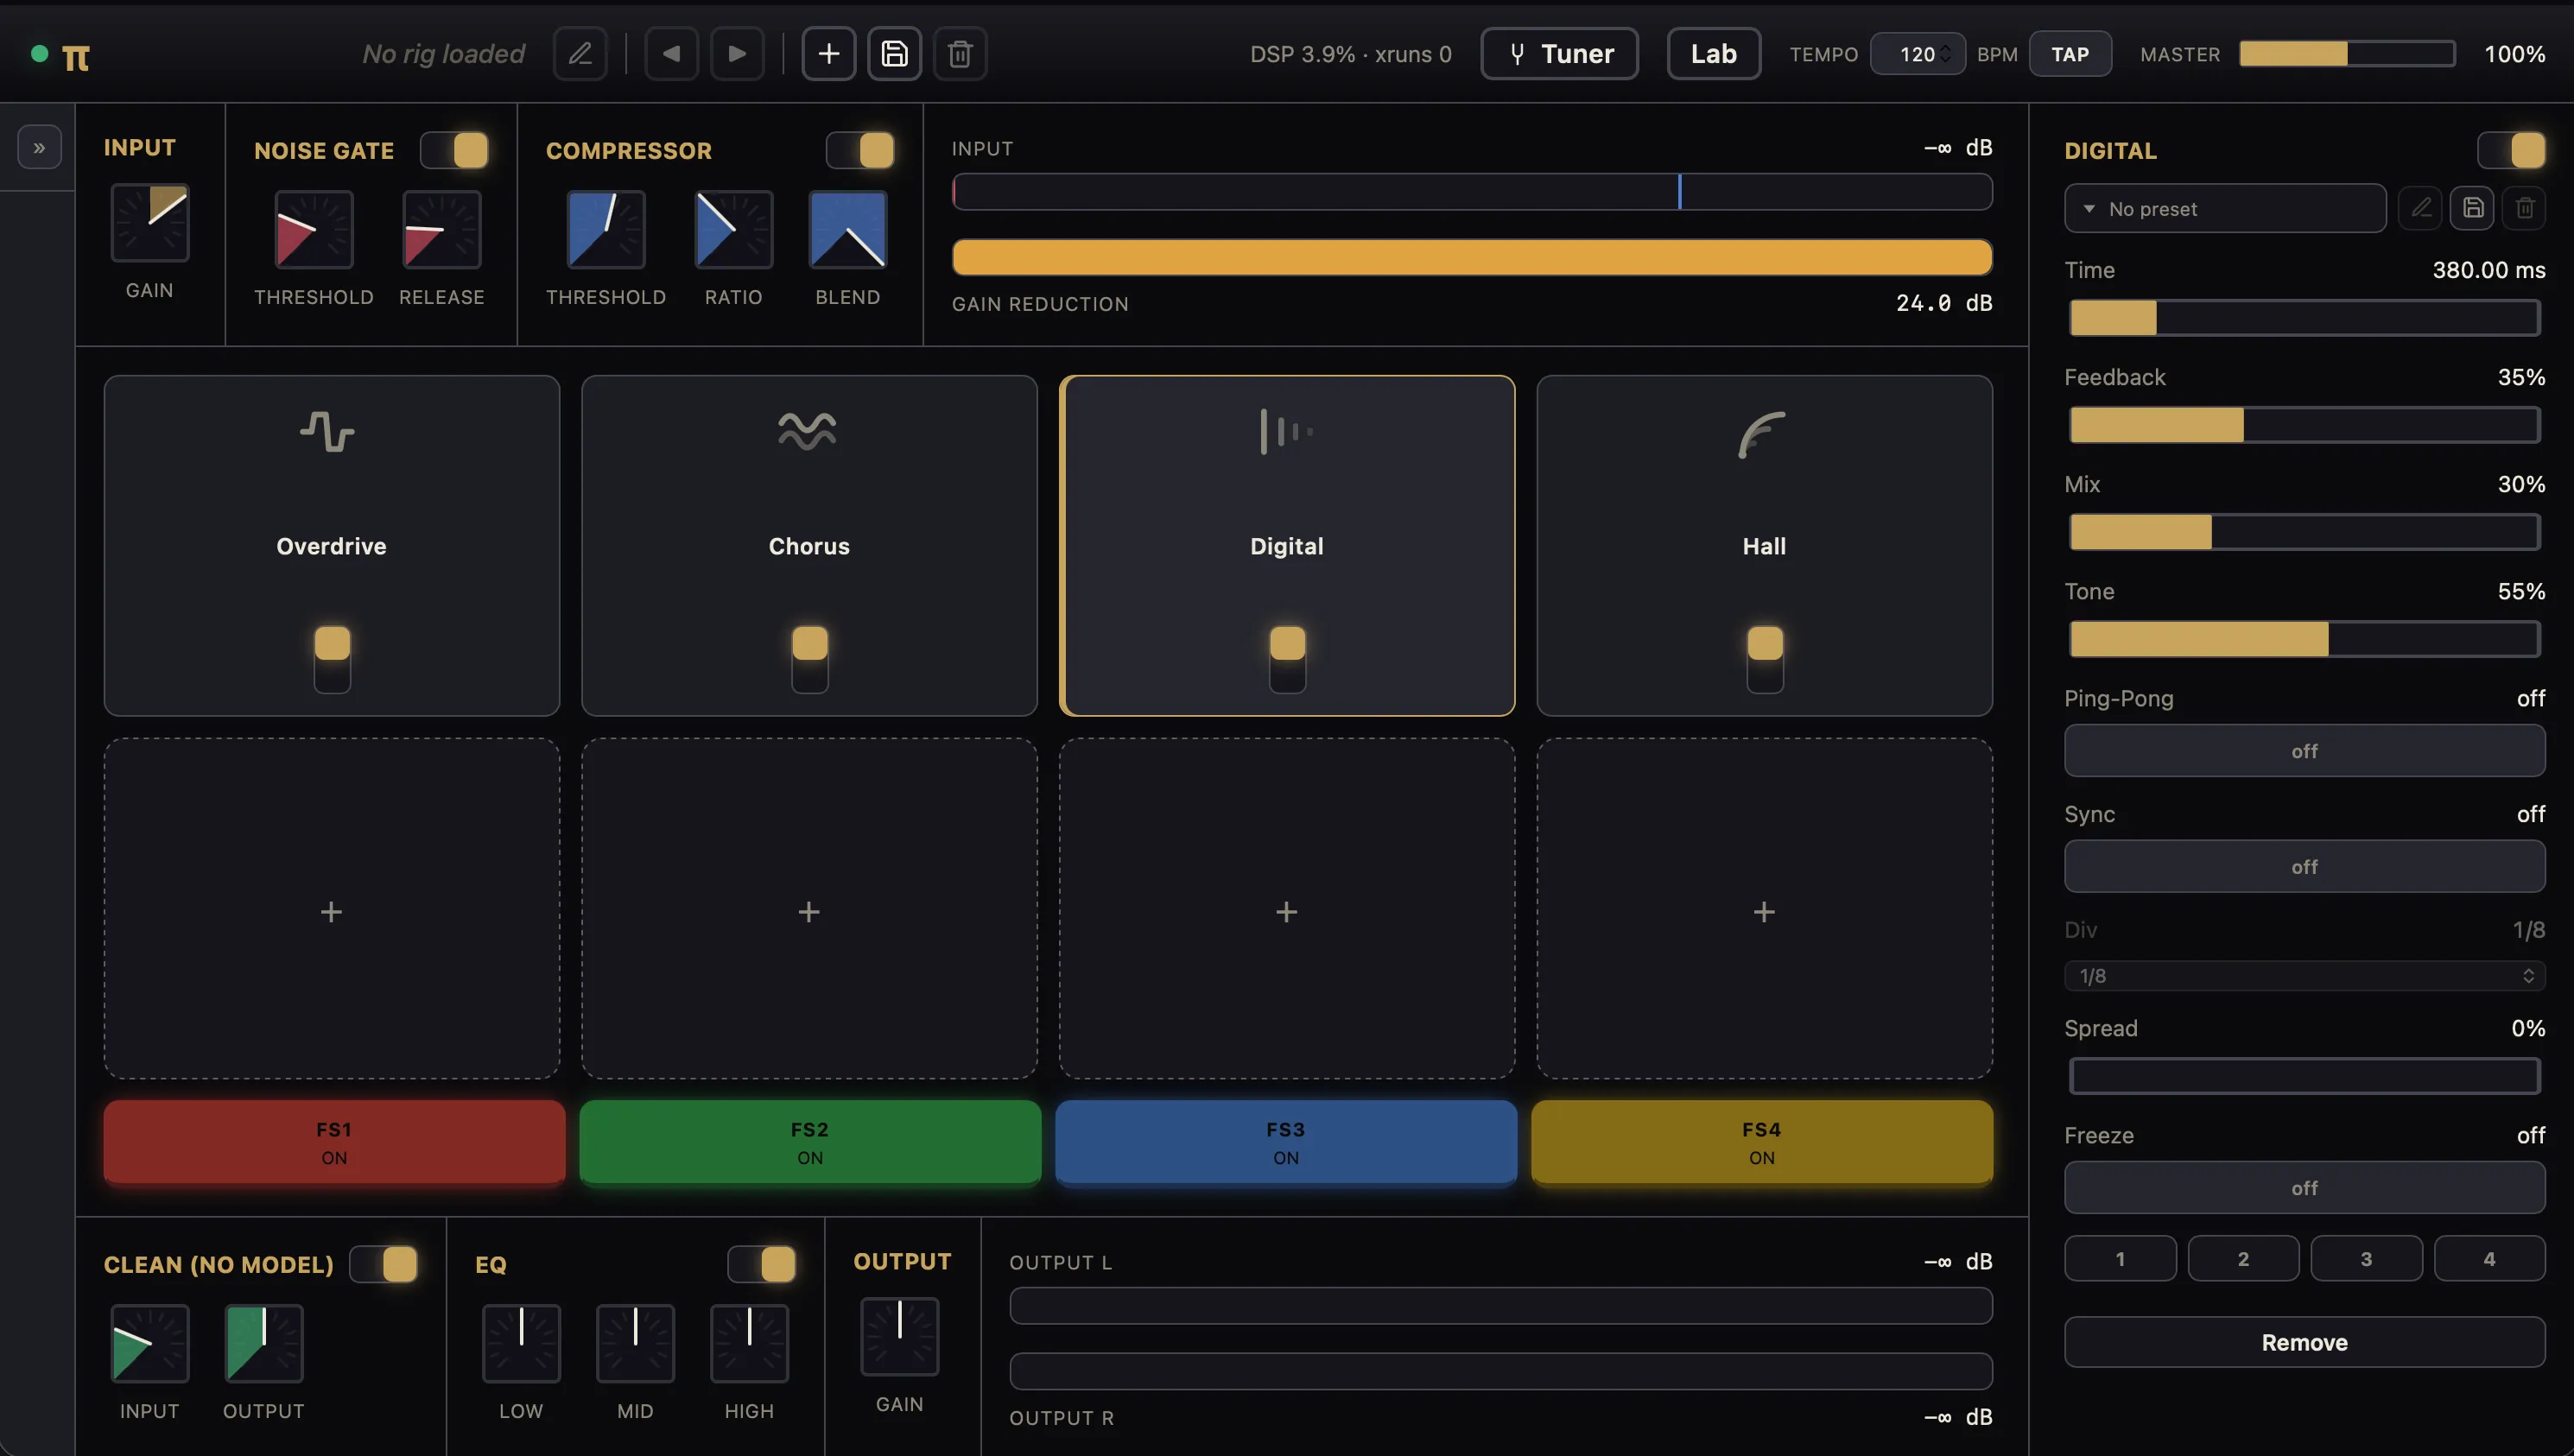This screenshot has height=1456, width=2574.
Task: Click Noise Gate THRESHOLD knob
Action: click(x=314, y=230)
